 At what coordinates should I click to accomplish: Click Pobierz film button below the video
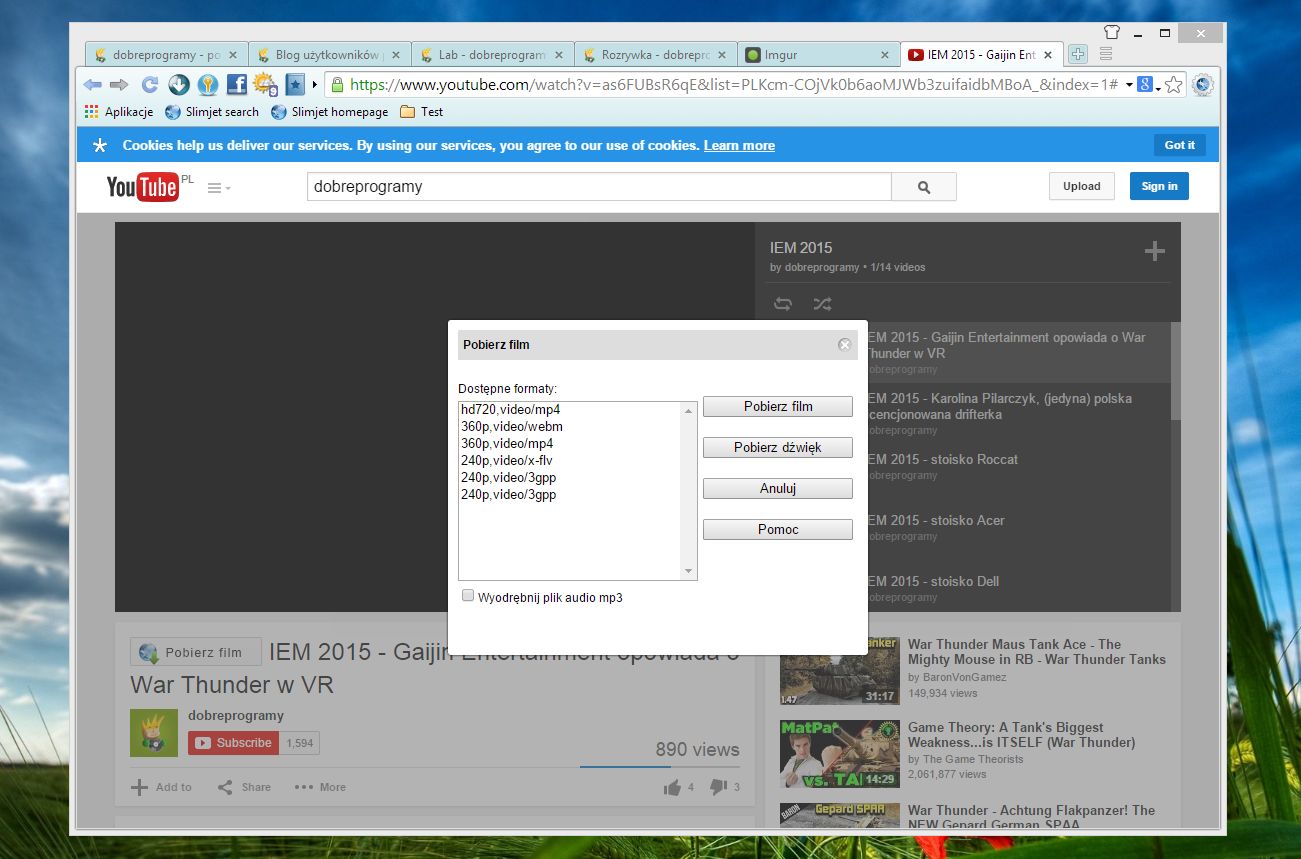[196, 652]
